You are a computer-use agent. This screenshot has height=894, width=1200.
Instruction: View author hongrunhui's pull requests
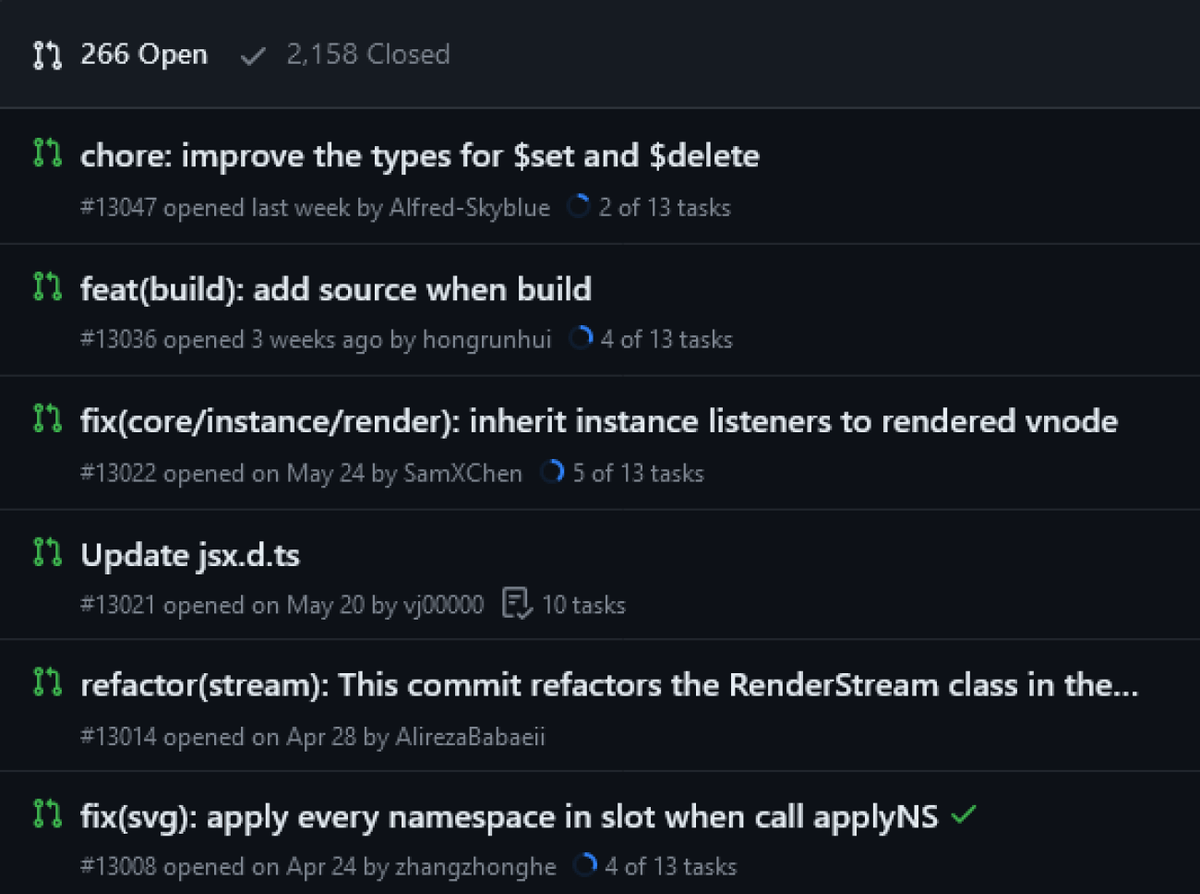(487, 340)
